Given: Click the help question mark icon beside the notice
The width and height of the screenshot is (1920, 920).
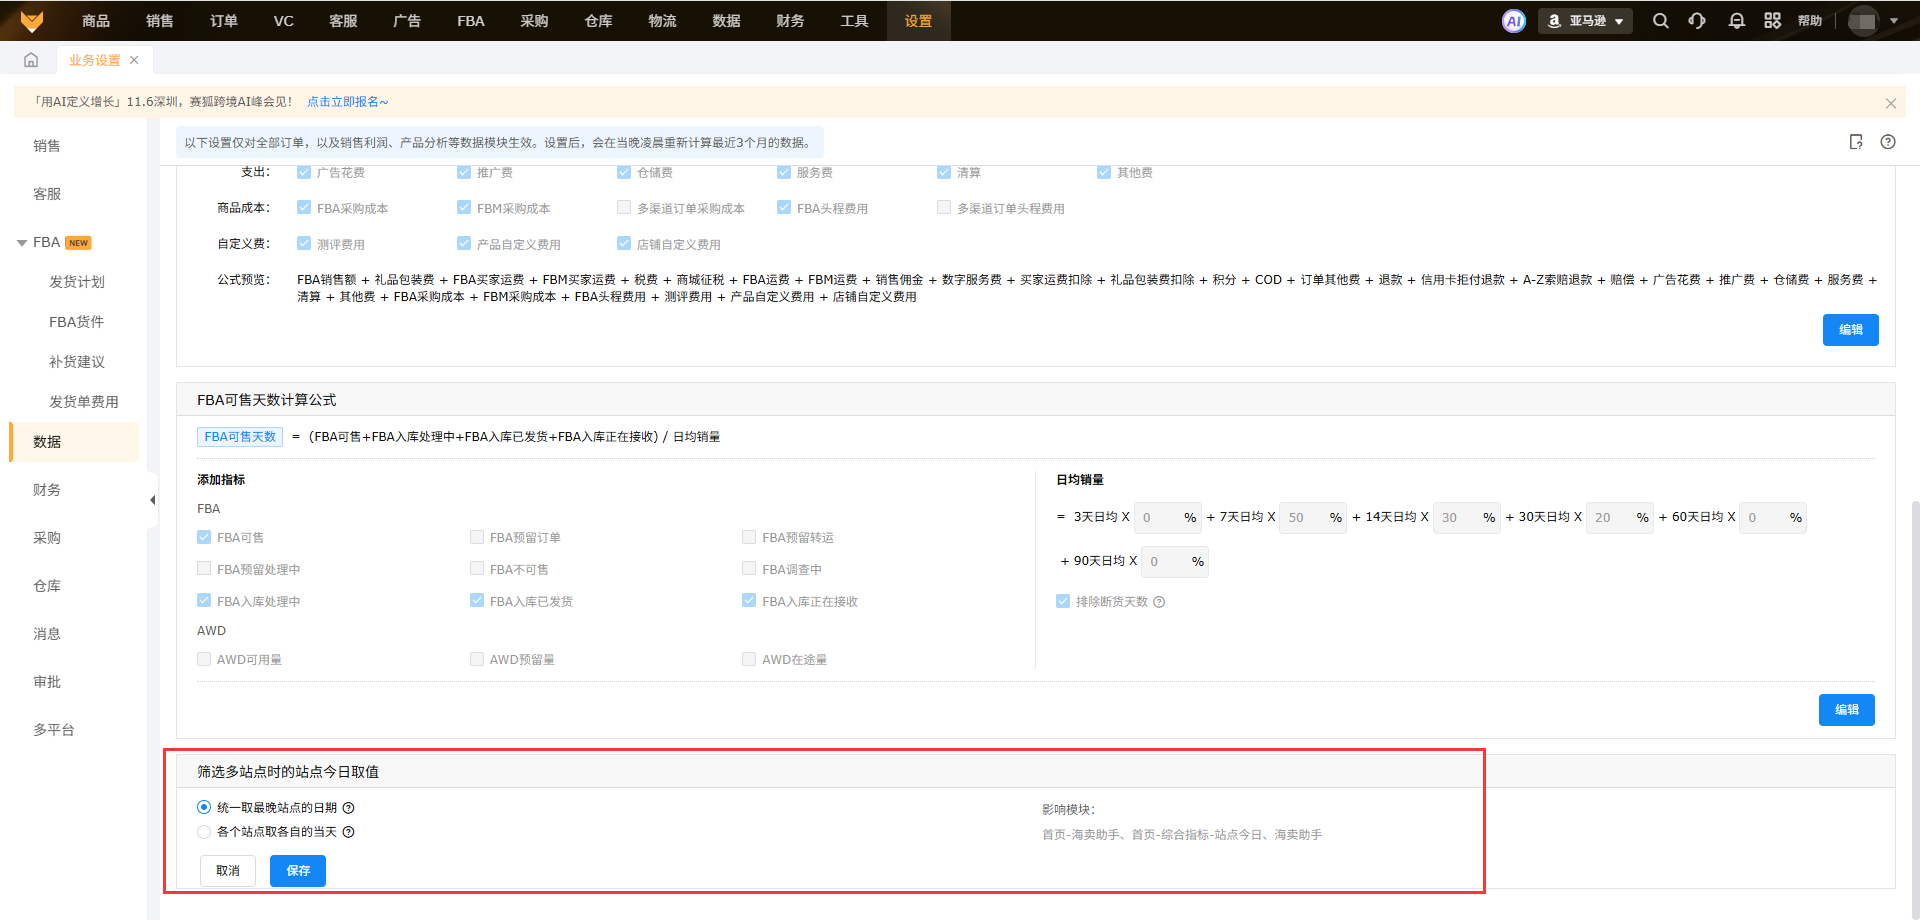Looking at the screenshot, I should coord(1888,142).
